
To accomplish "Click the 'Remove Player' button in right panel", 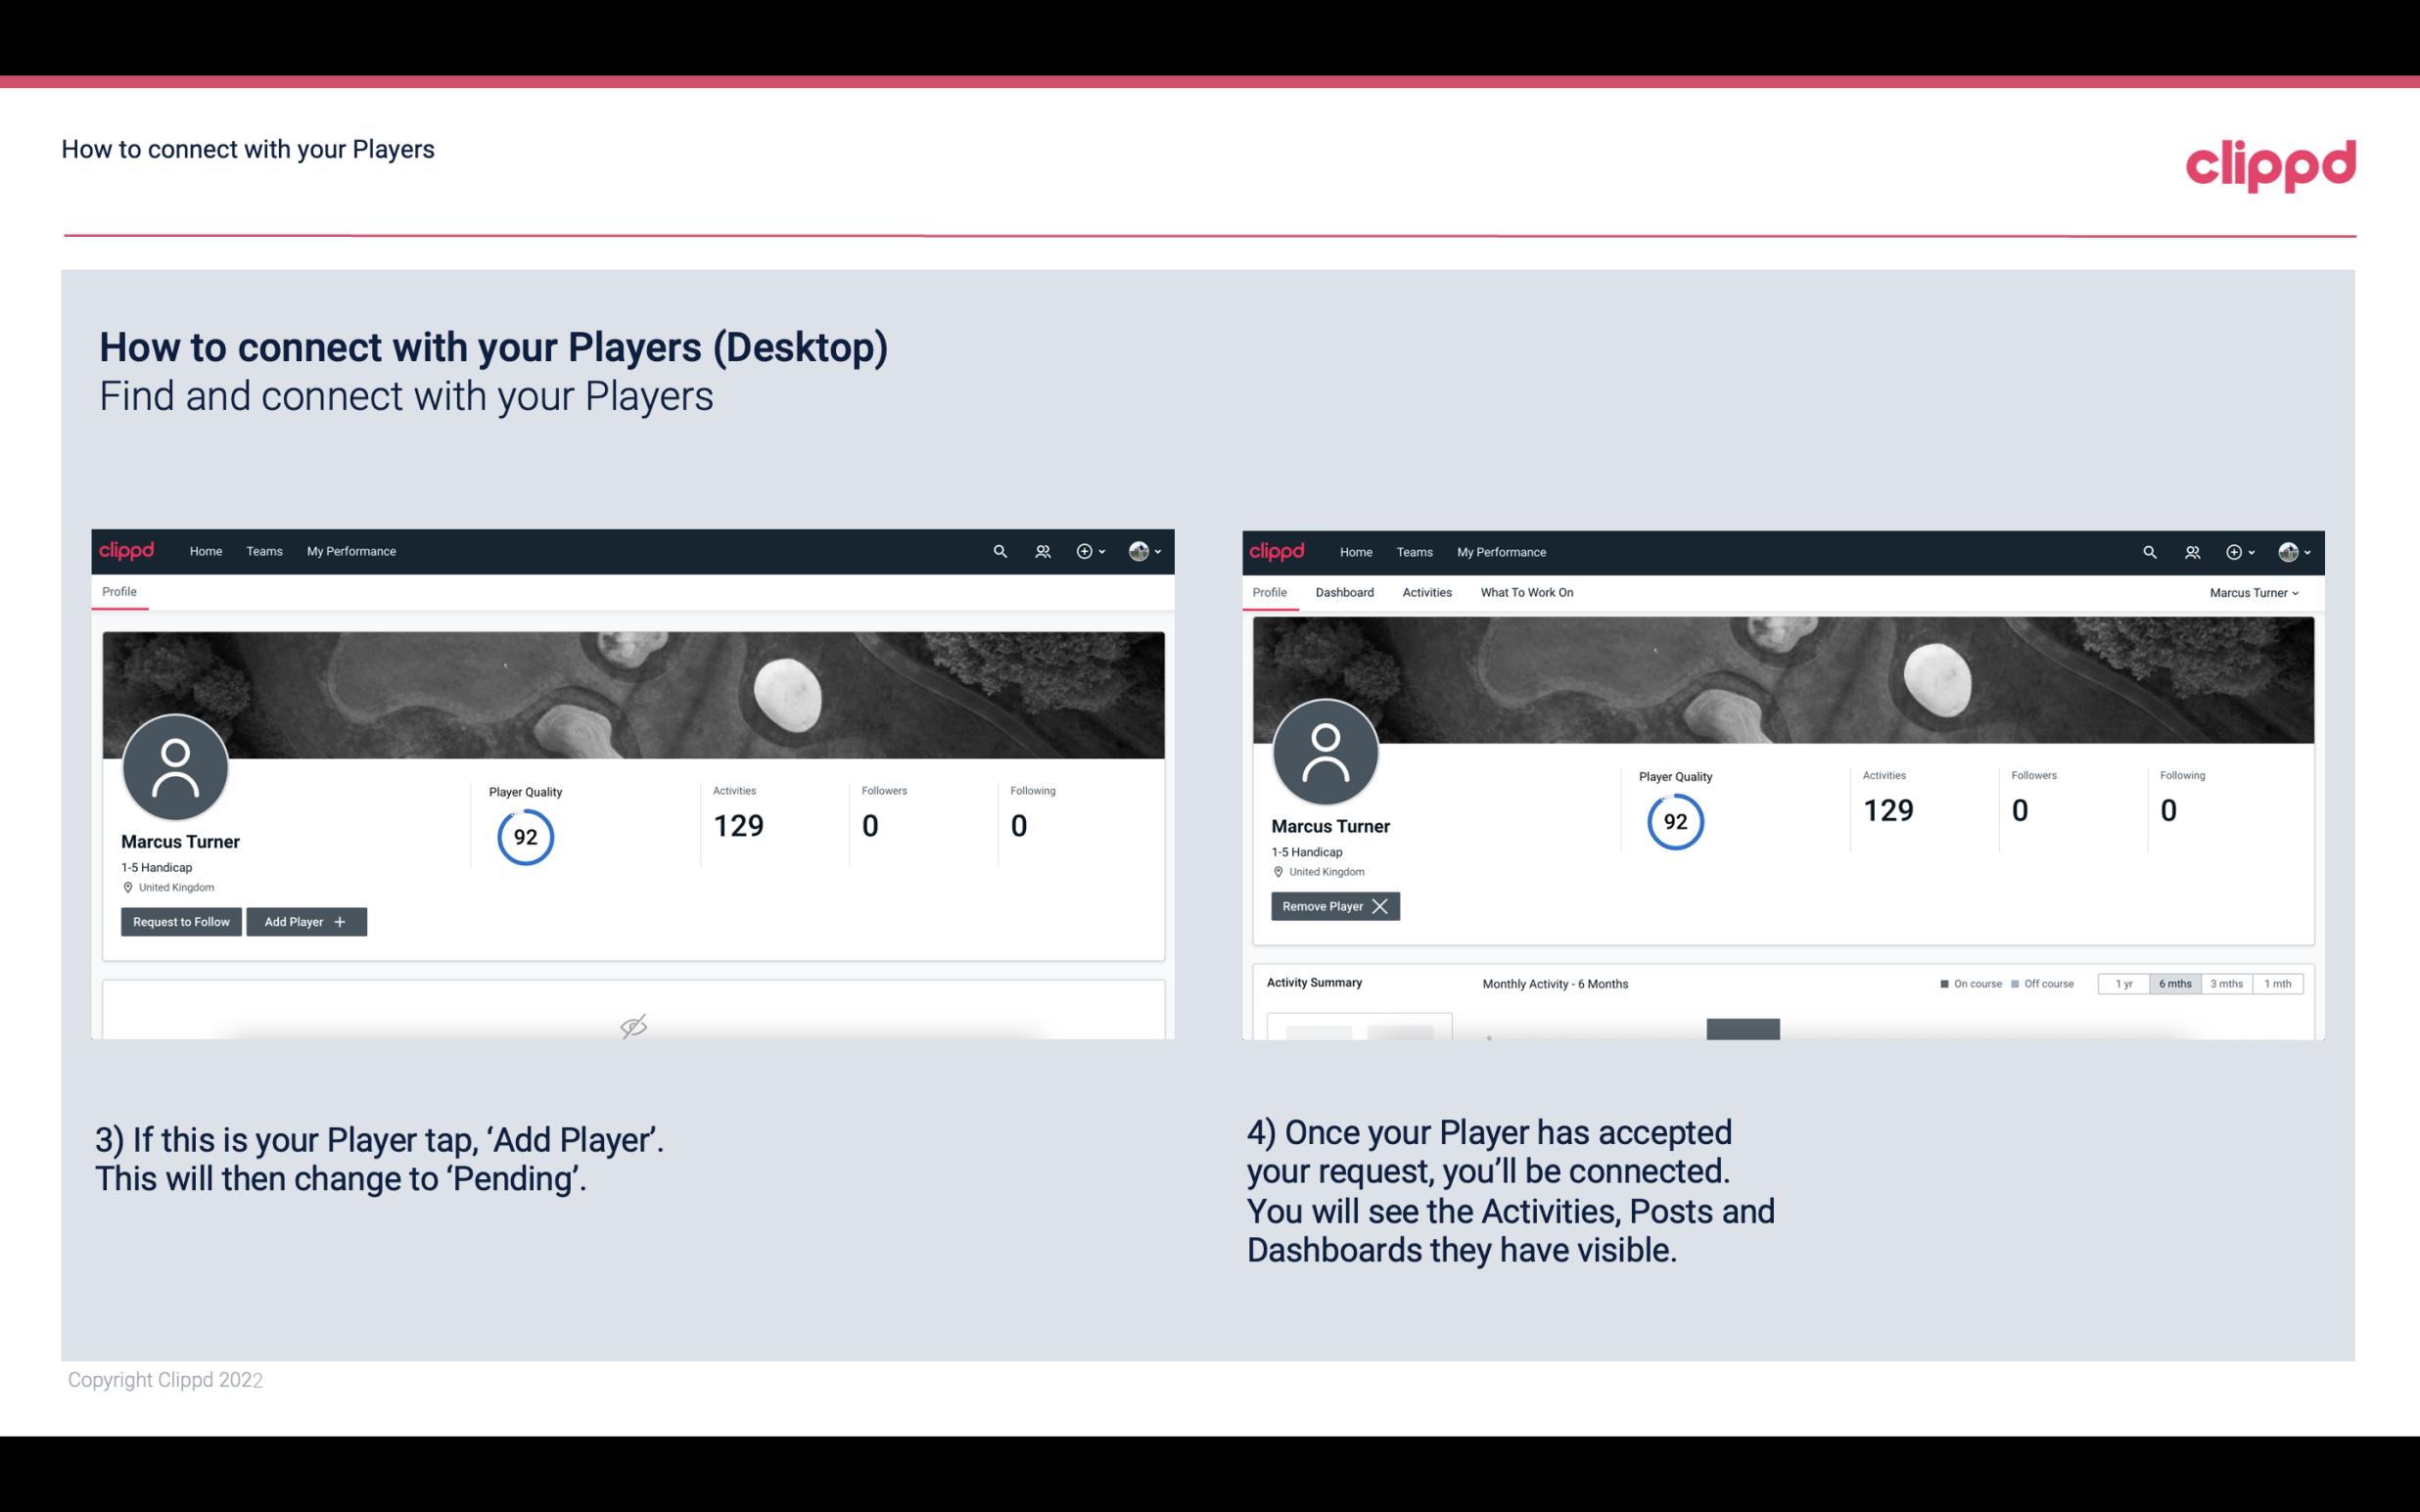I will coord(1332,904).
